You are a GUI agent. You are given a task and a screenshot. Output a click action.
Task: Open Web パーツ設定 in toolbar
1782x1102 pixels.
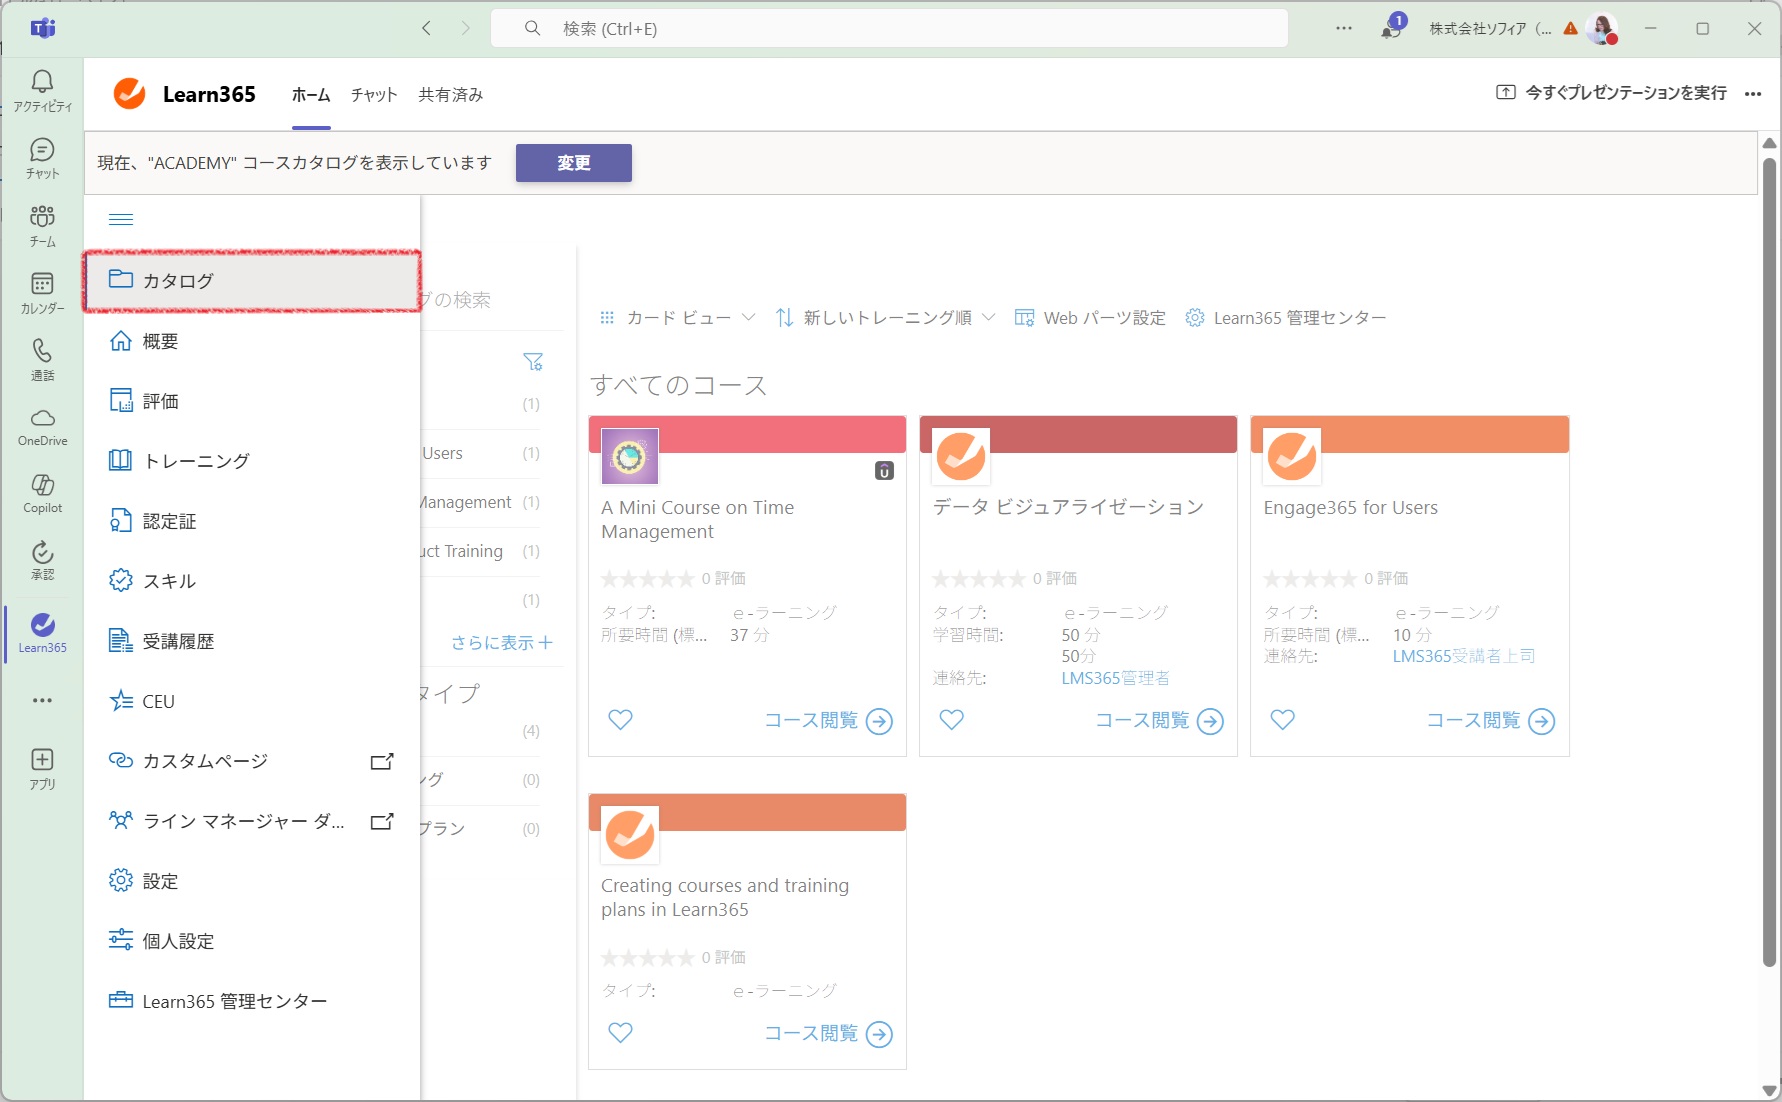click(1090, 318)
